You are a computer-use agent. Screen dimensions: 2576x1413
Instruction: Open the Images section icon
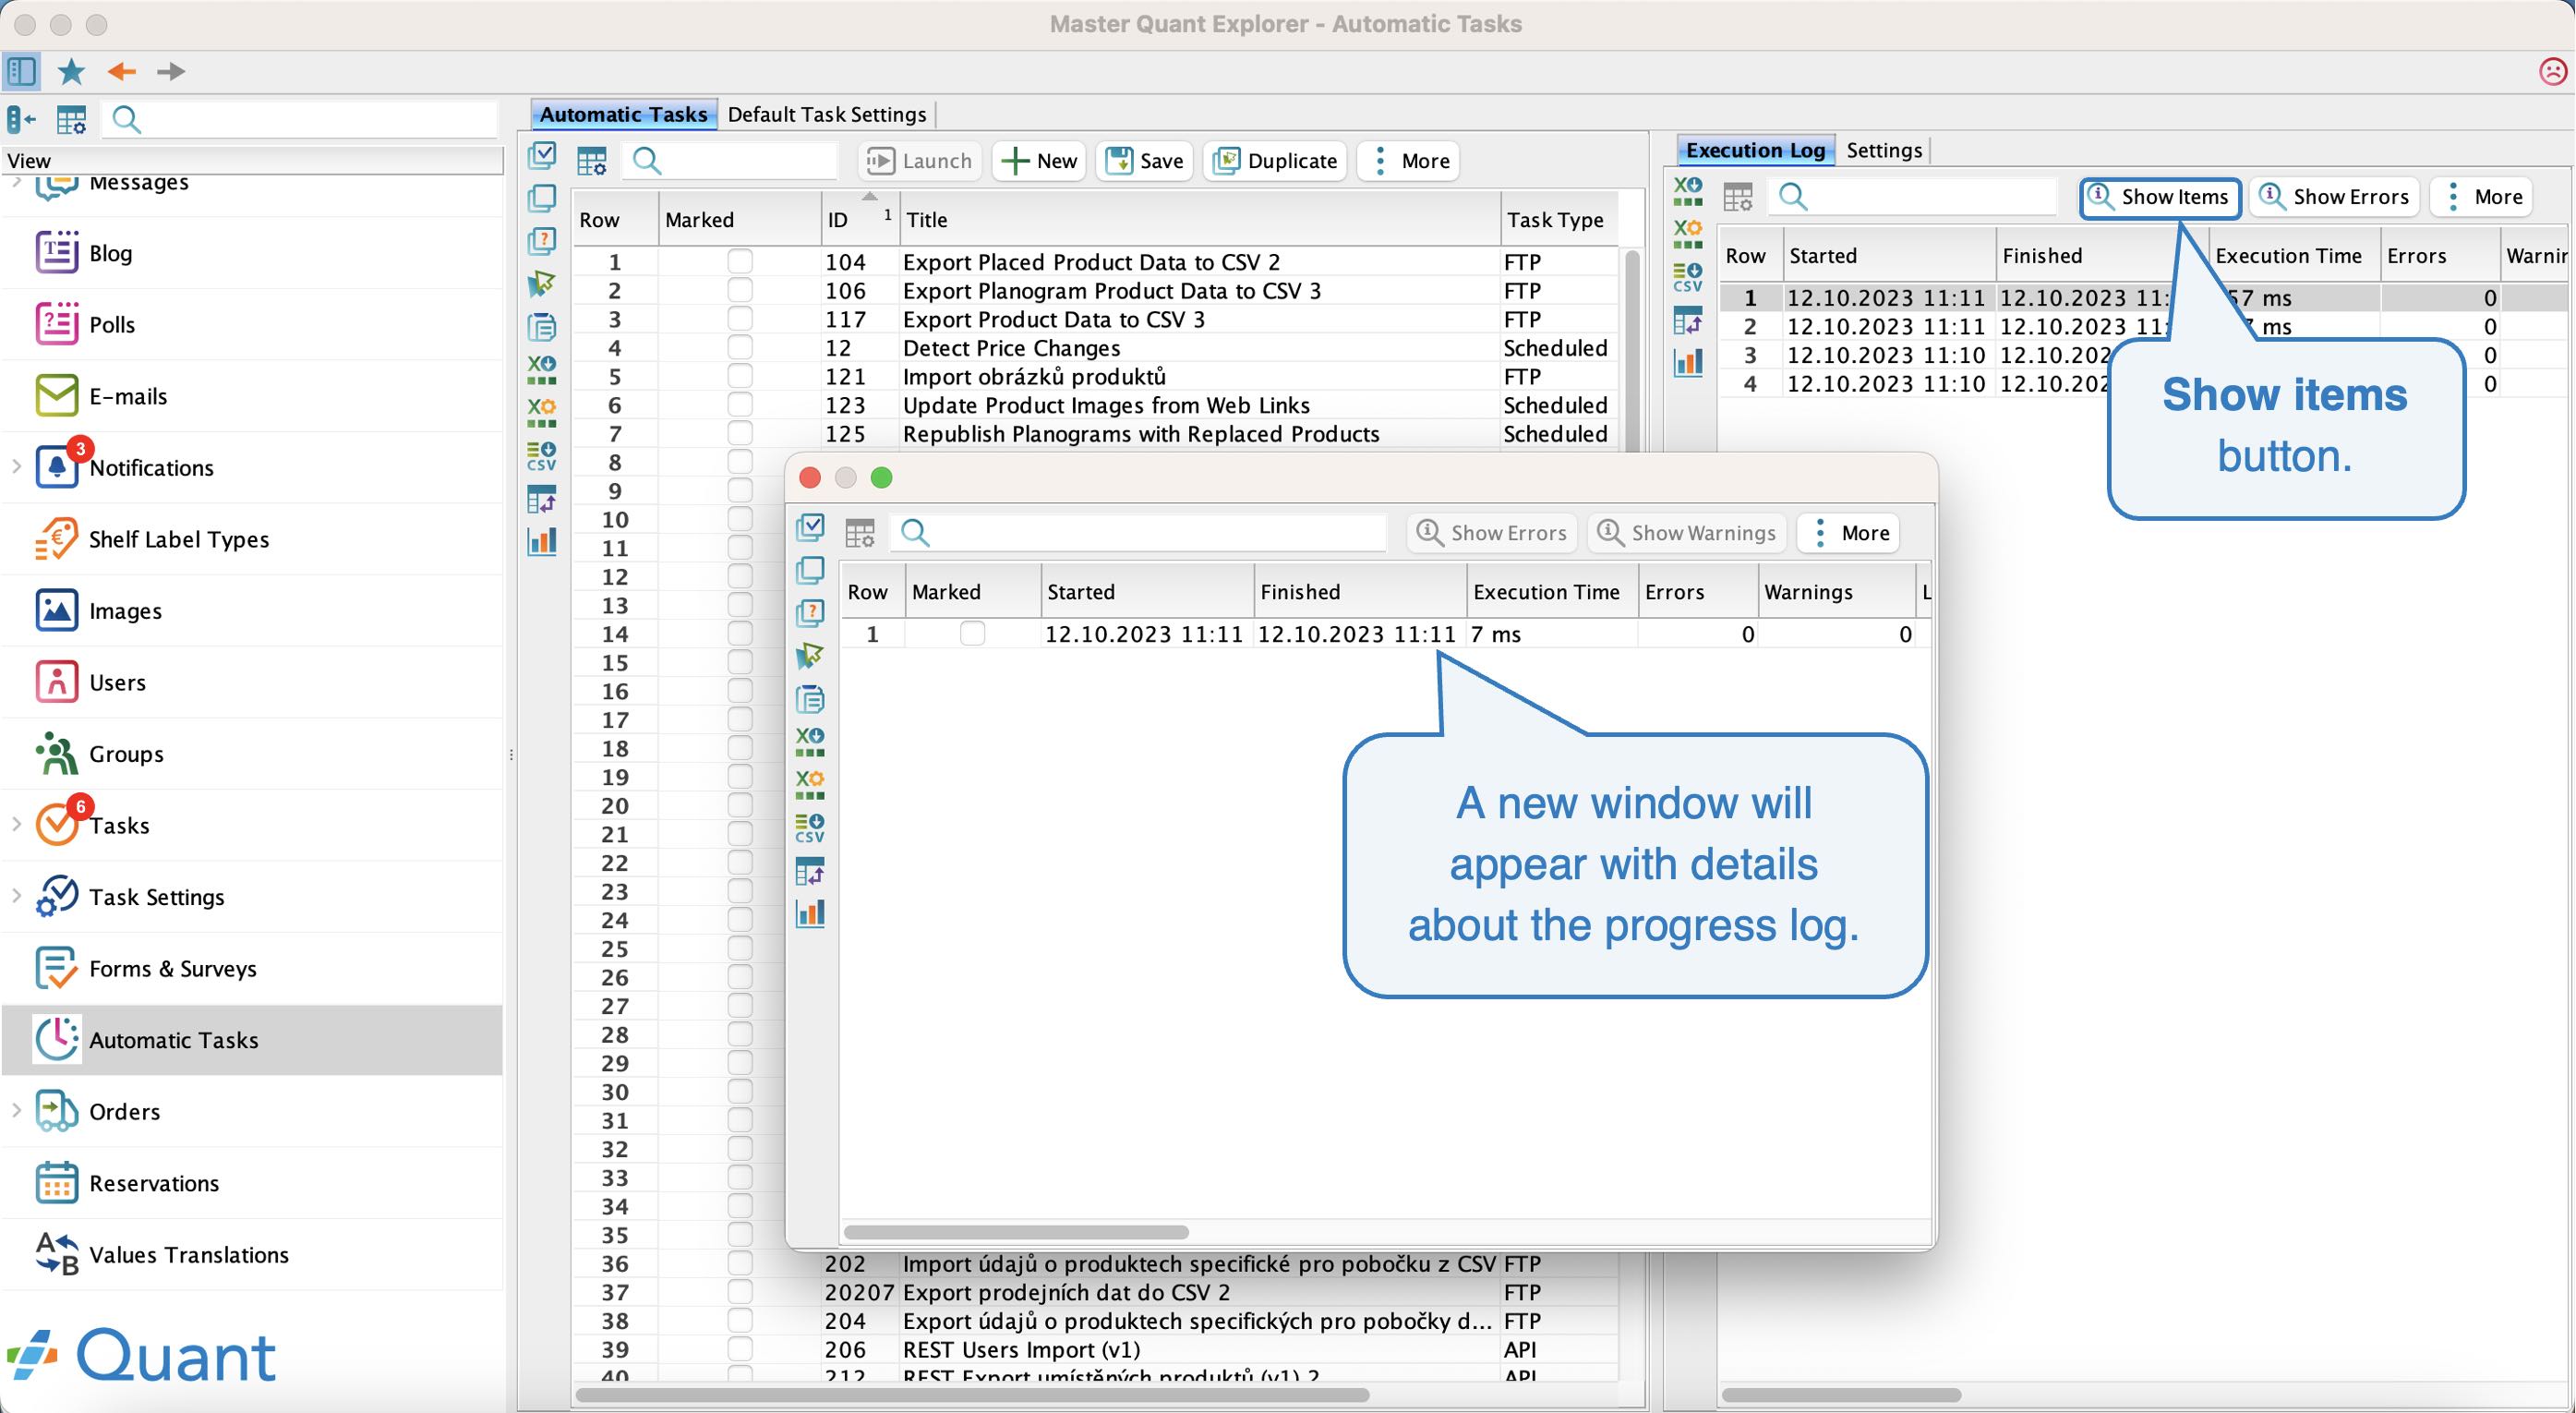point(57,610)
